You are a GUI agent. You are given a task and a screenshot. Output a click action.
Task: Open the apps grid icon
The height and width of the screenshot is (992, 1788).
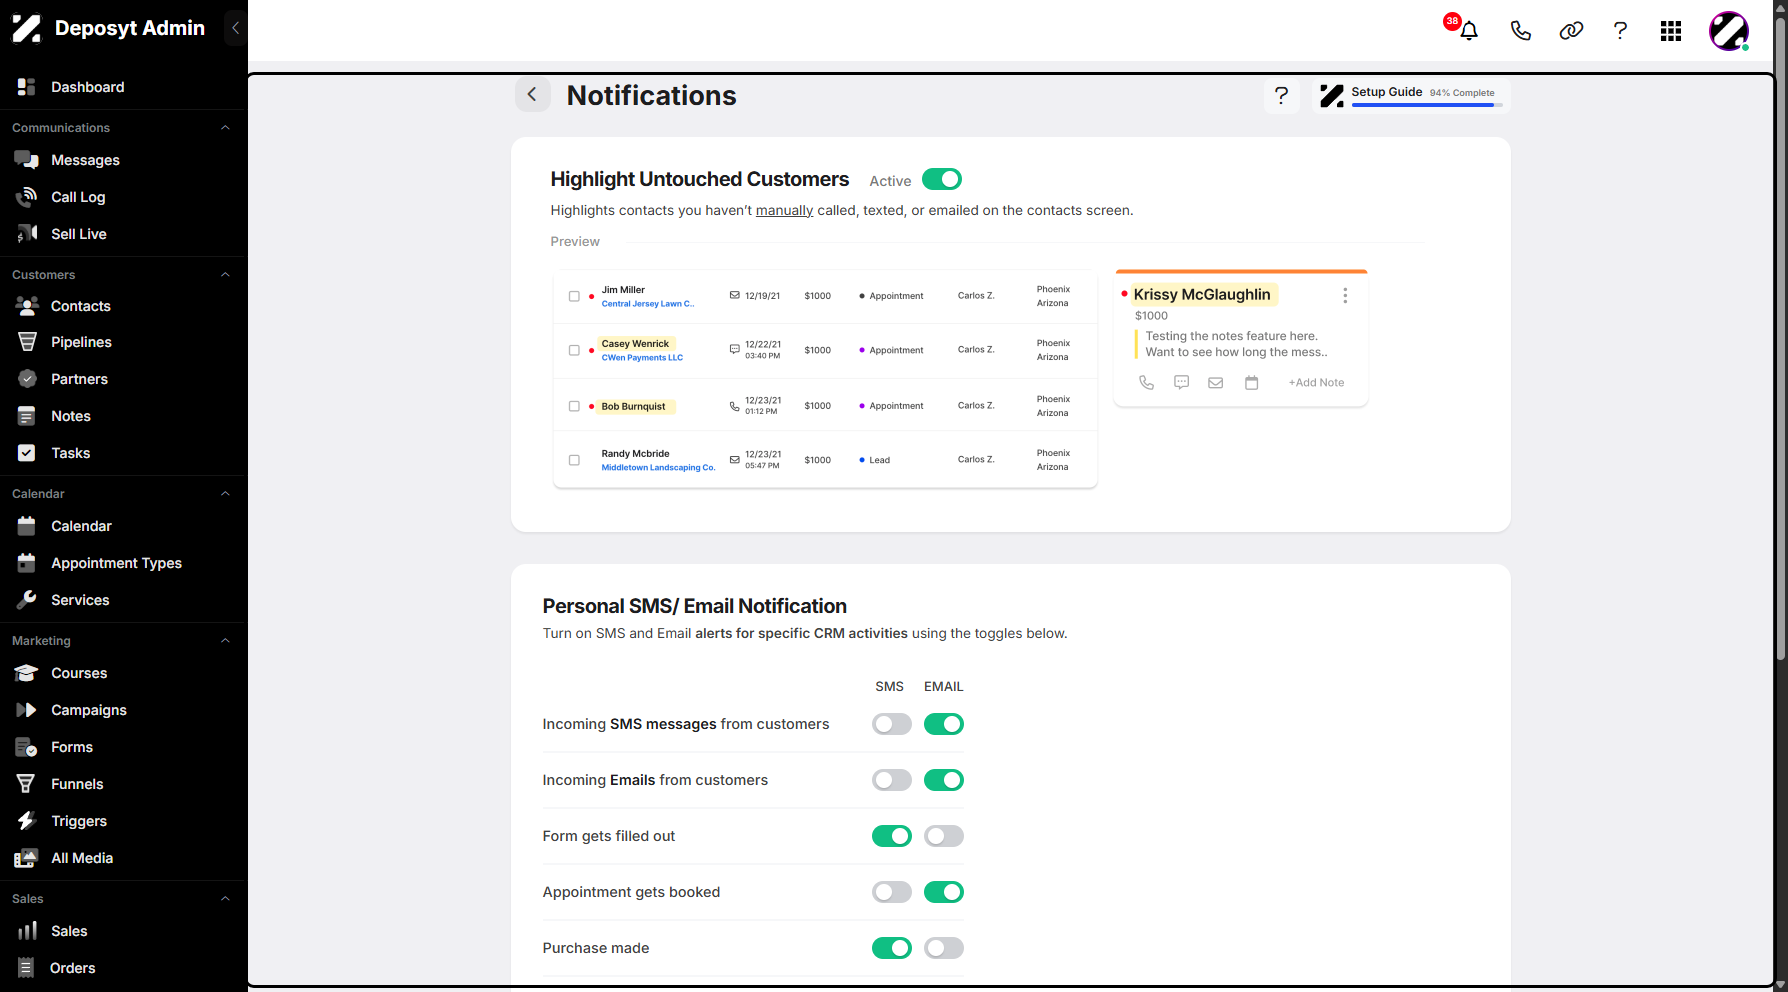pyautogui.click(x=1671, y=31)
